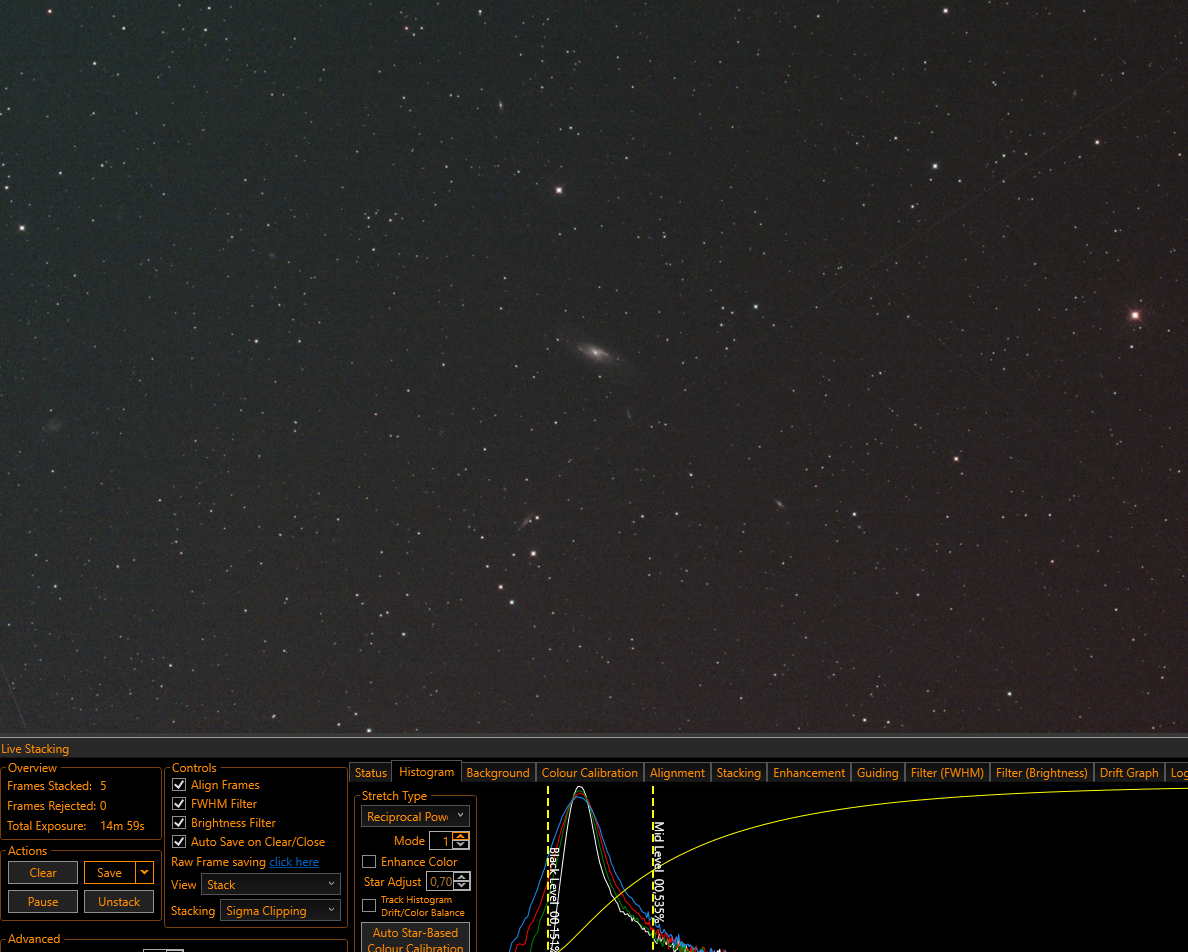Click the Advanced section label
The image size is (1188, 952).
[34, 938]
